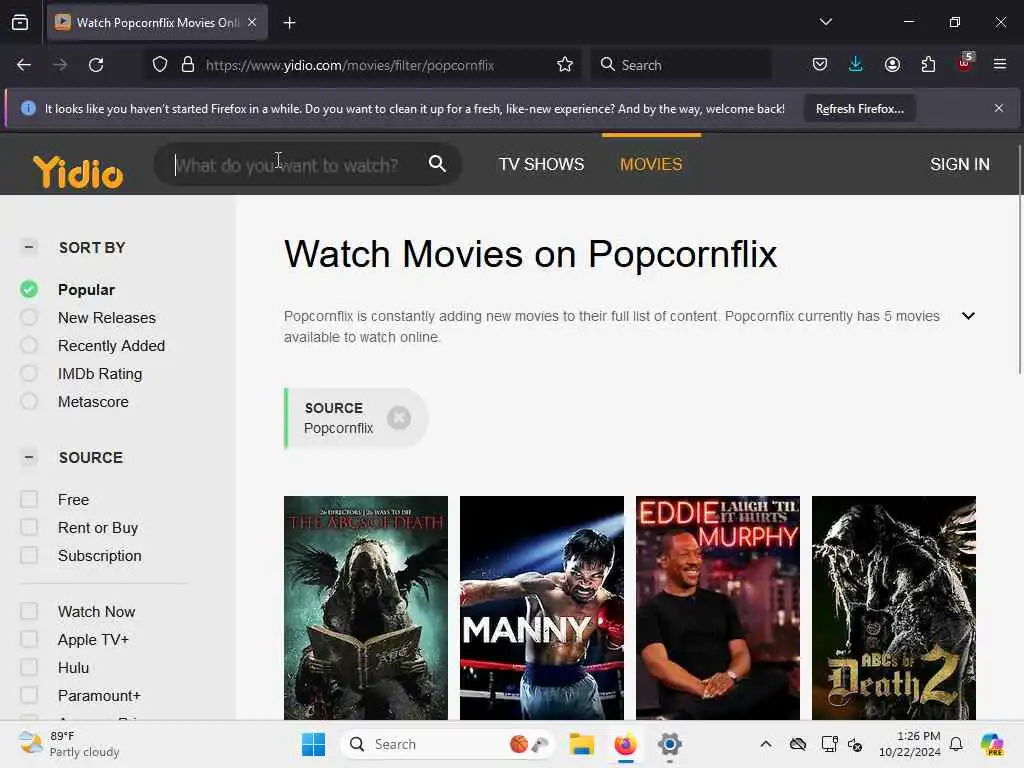
Task: Click the Firefox toolbar Search box
Action: 682,65
